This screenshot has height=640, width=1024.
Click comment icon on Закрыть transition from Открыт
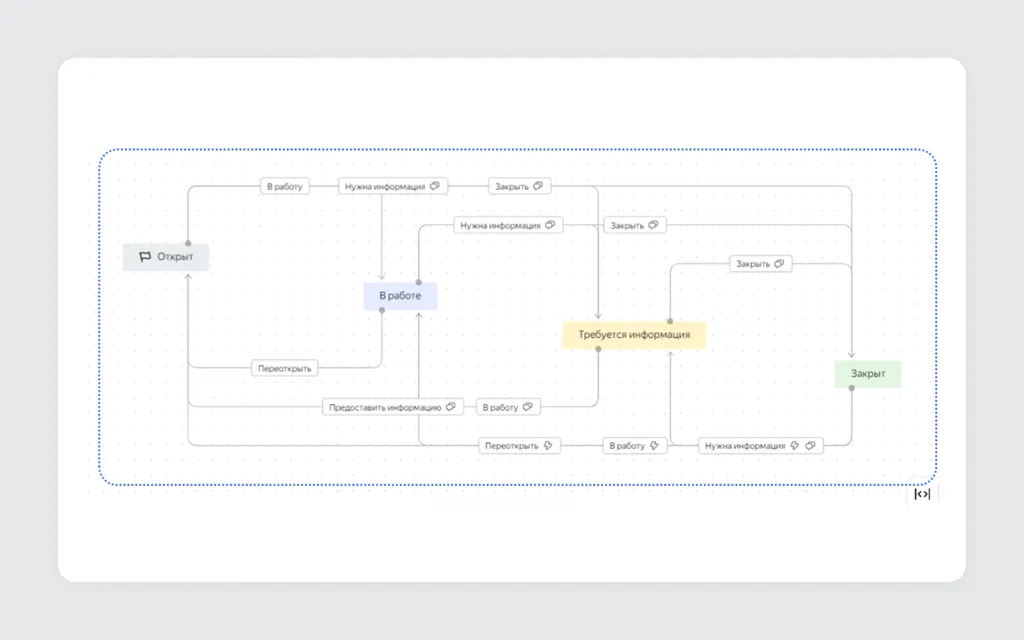(x=538, y=186)
